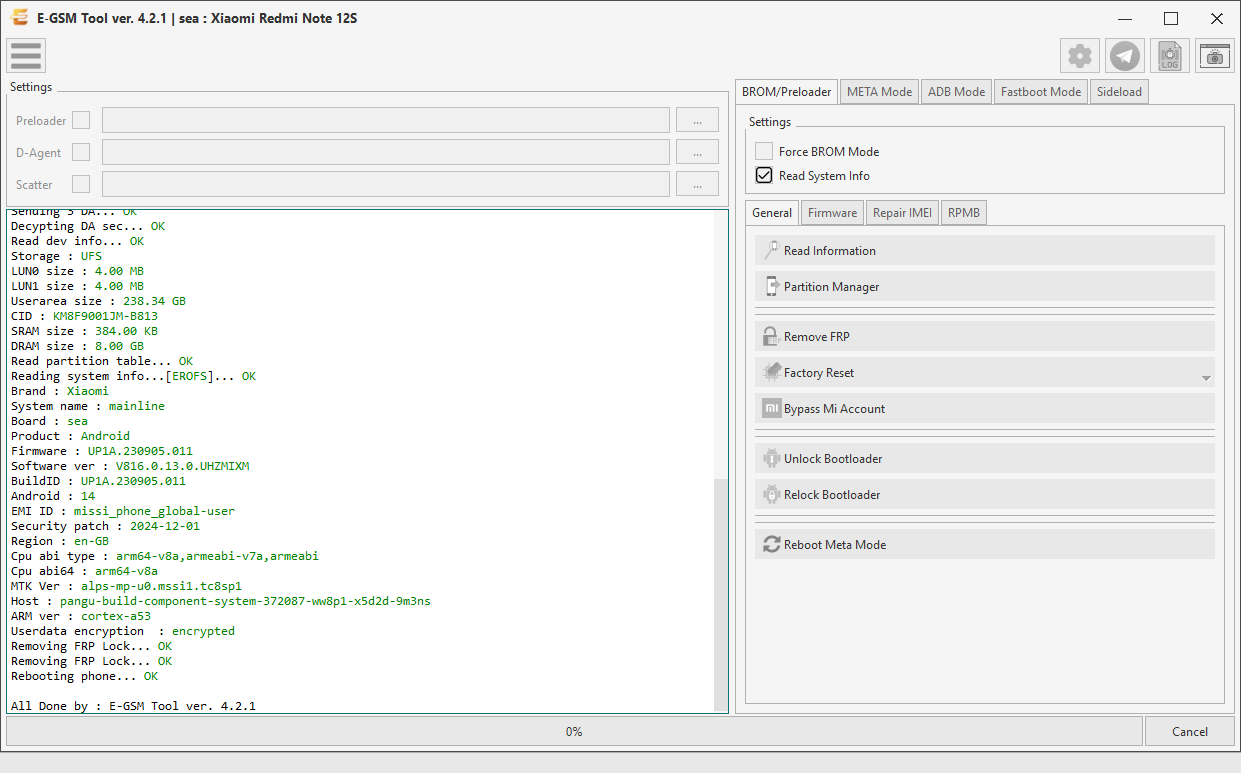
Task: Click the Unlock Bootloader android icon
Action: pos(772,458)
